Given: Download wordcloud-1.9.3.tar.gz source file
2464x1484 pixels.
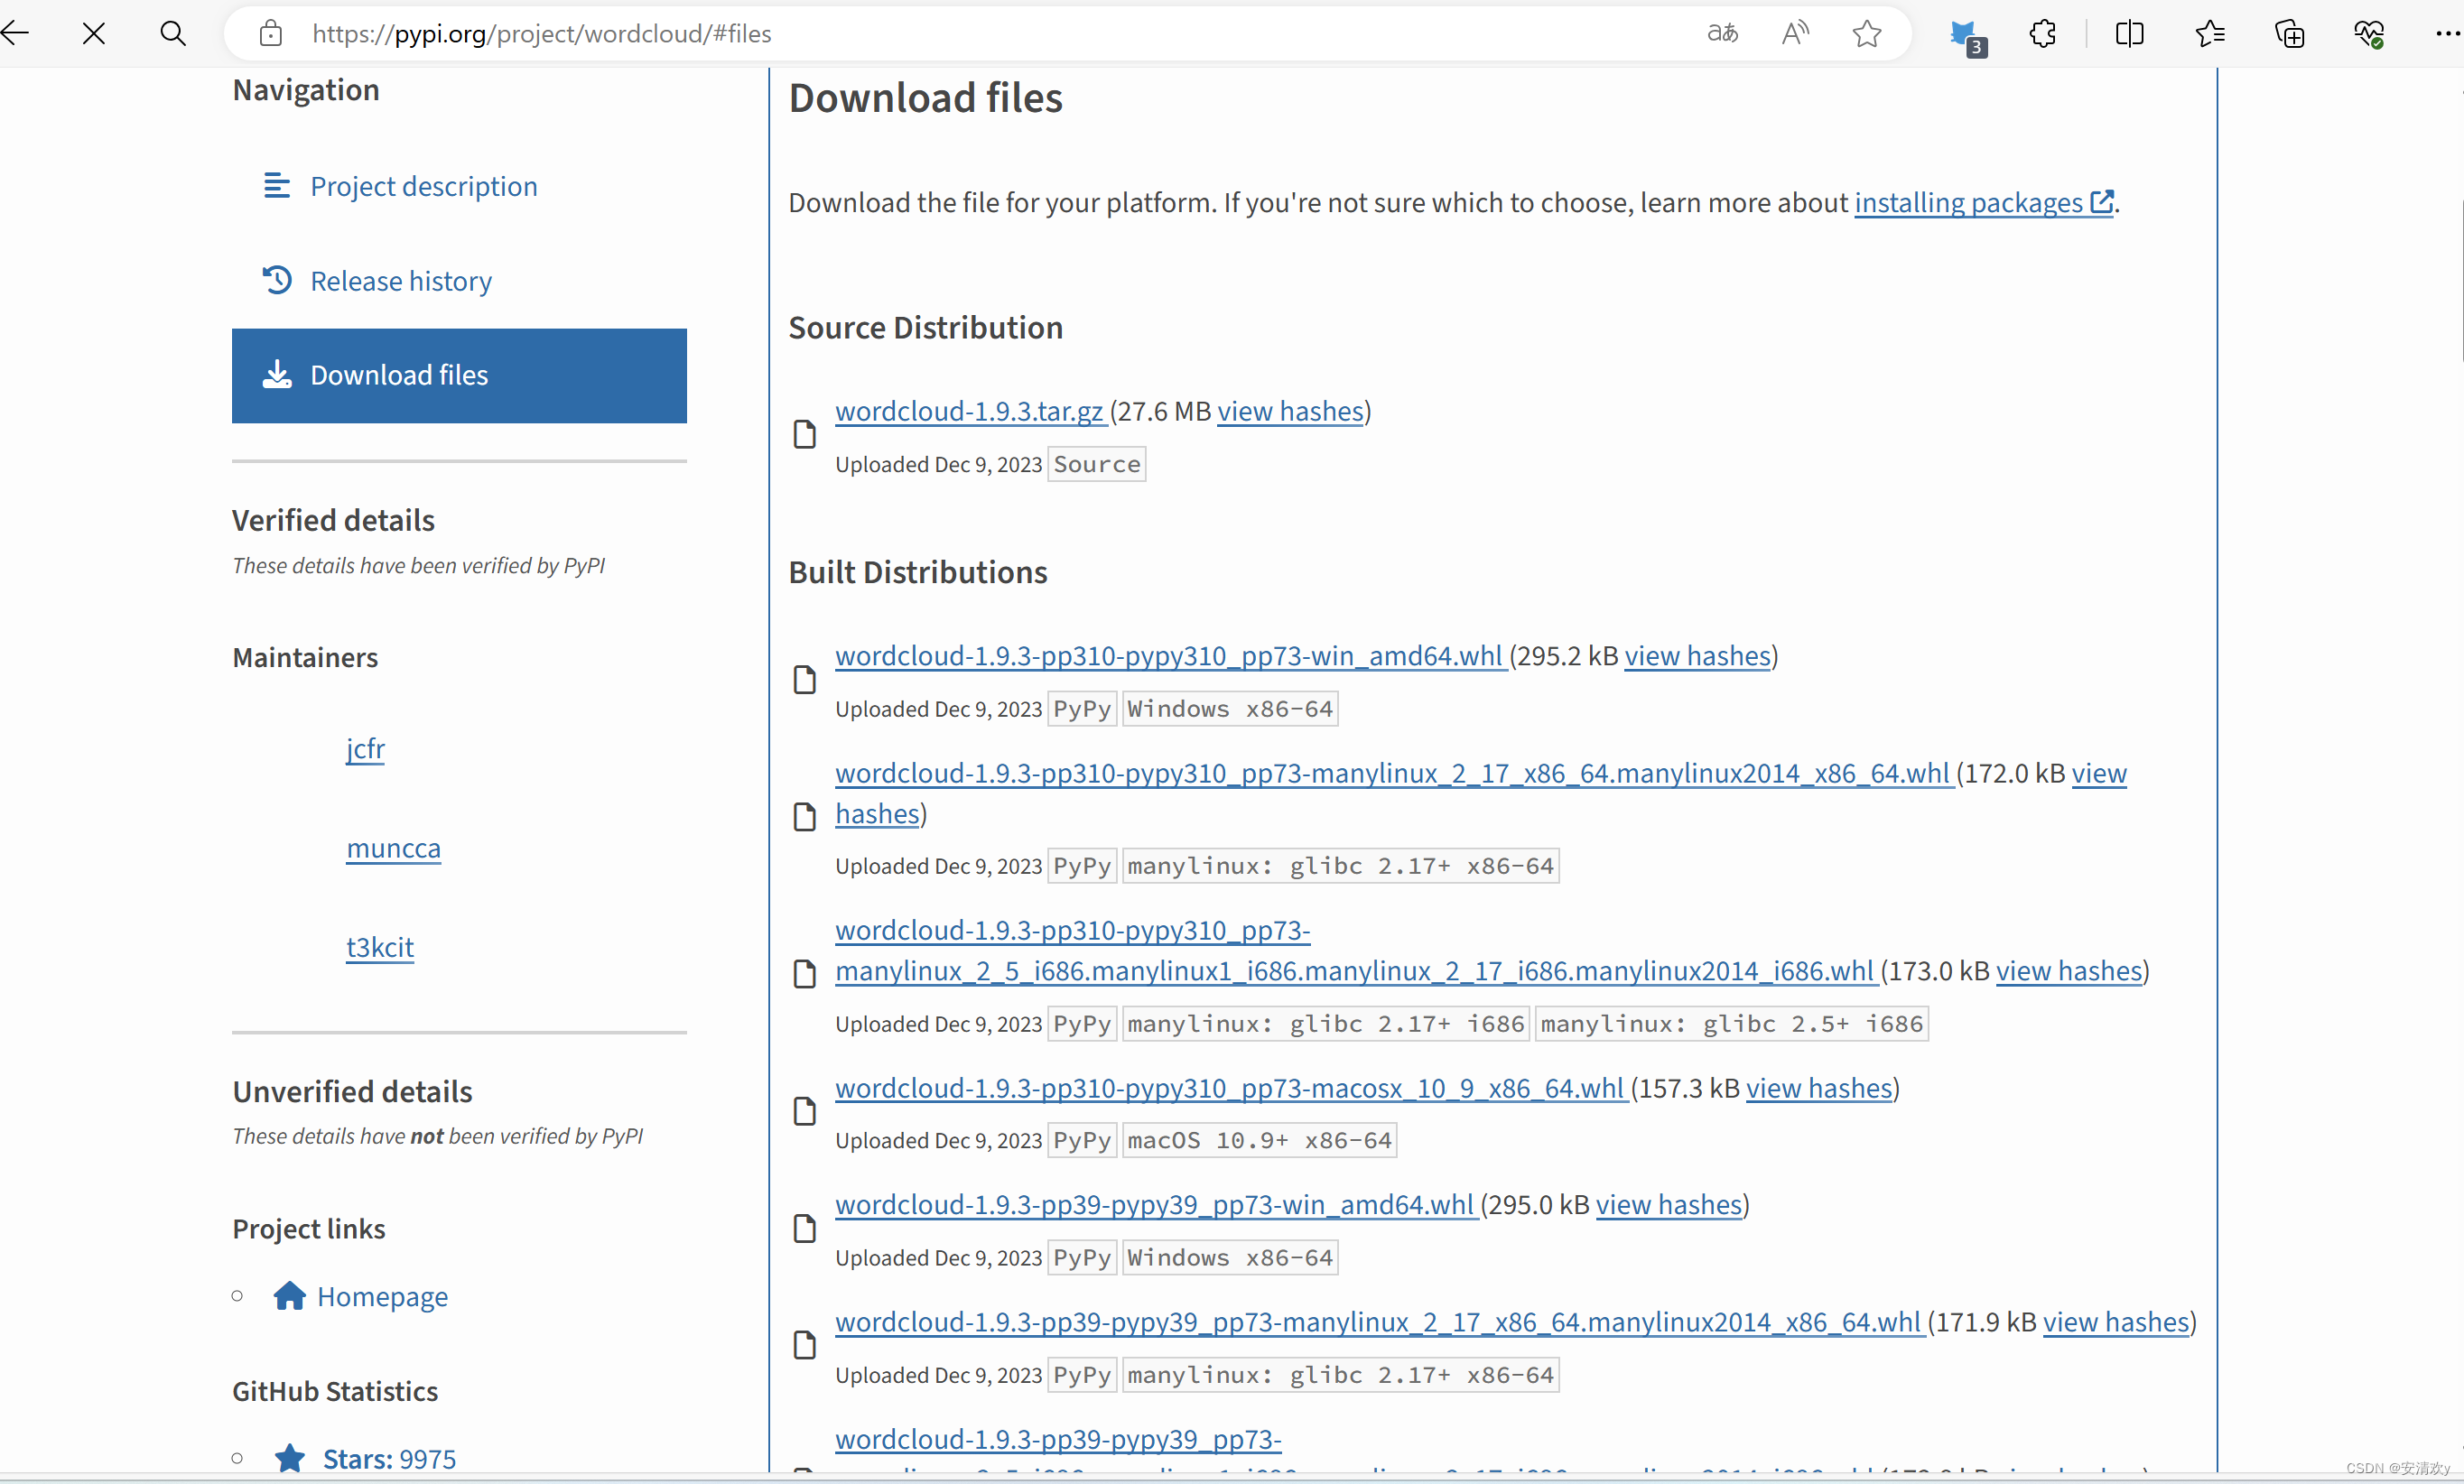Looking at the screenshot, I should (x=969, y=411).
